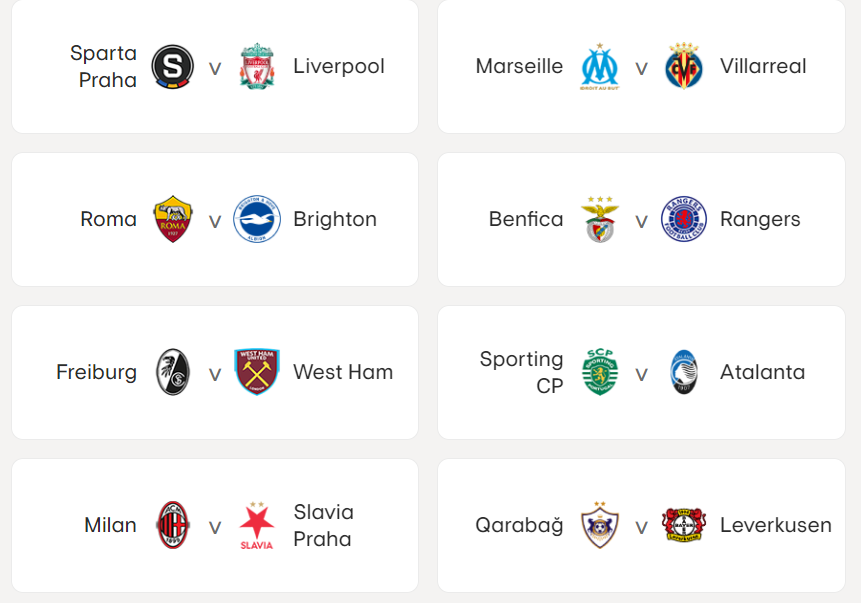Open the Roma v Brighton match card
This screenshot has width=861, height=603.
[x=215, y=219]
